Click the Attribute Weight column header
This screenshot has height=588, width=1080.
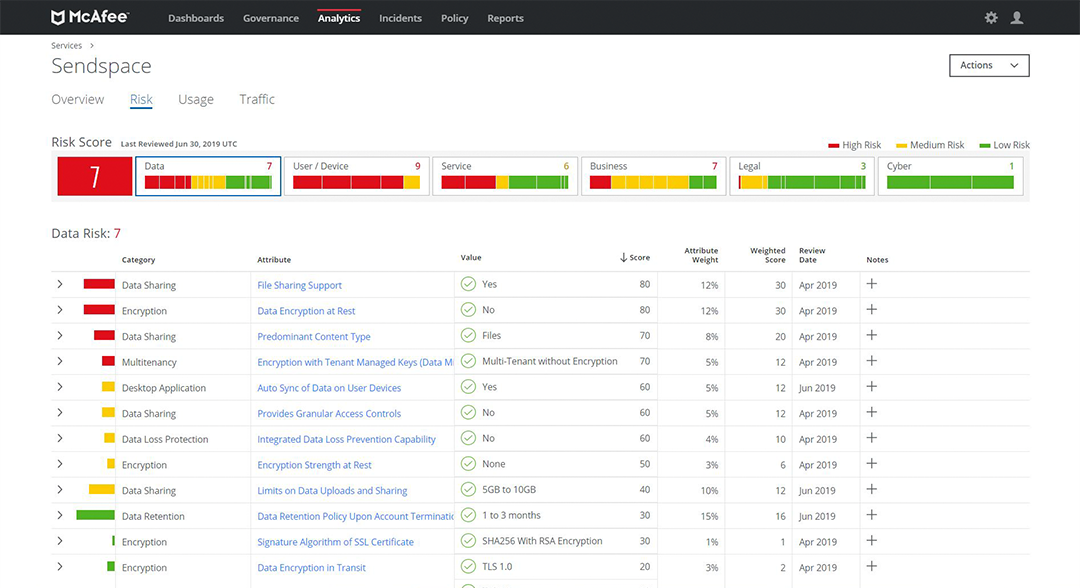click(701, 255)
